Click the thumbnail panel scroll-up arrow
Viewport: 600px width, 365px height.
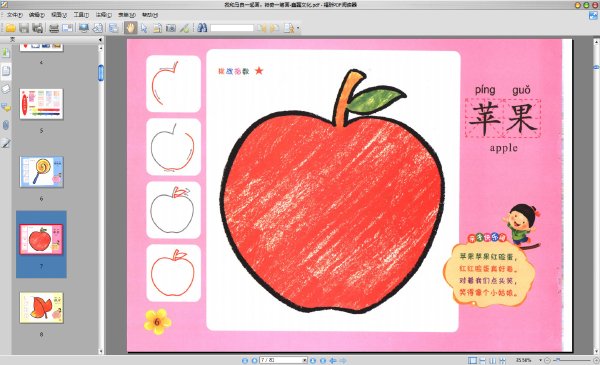101,48
